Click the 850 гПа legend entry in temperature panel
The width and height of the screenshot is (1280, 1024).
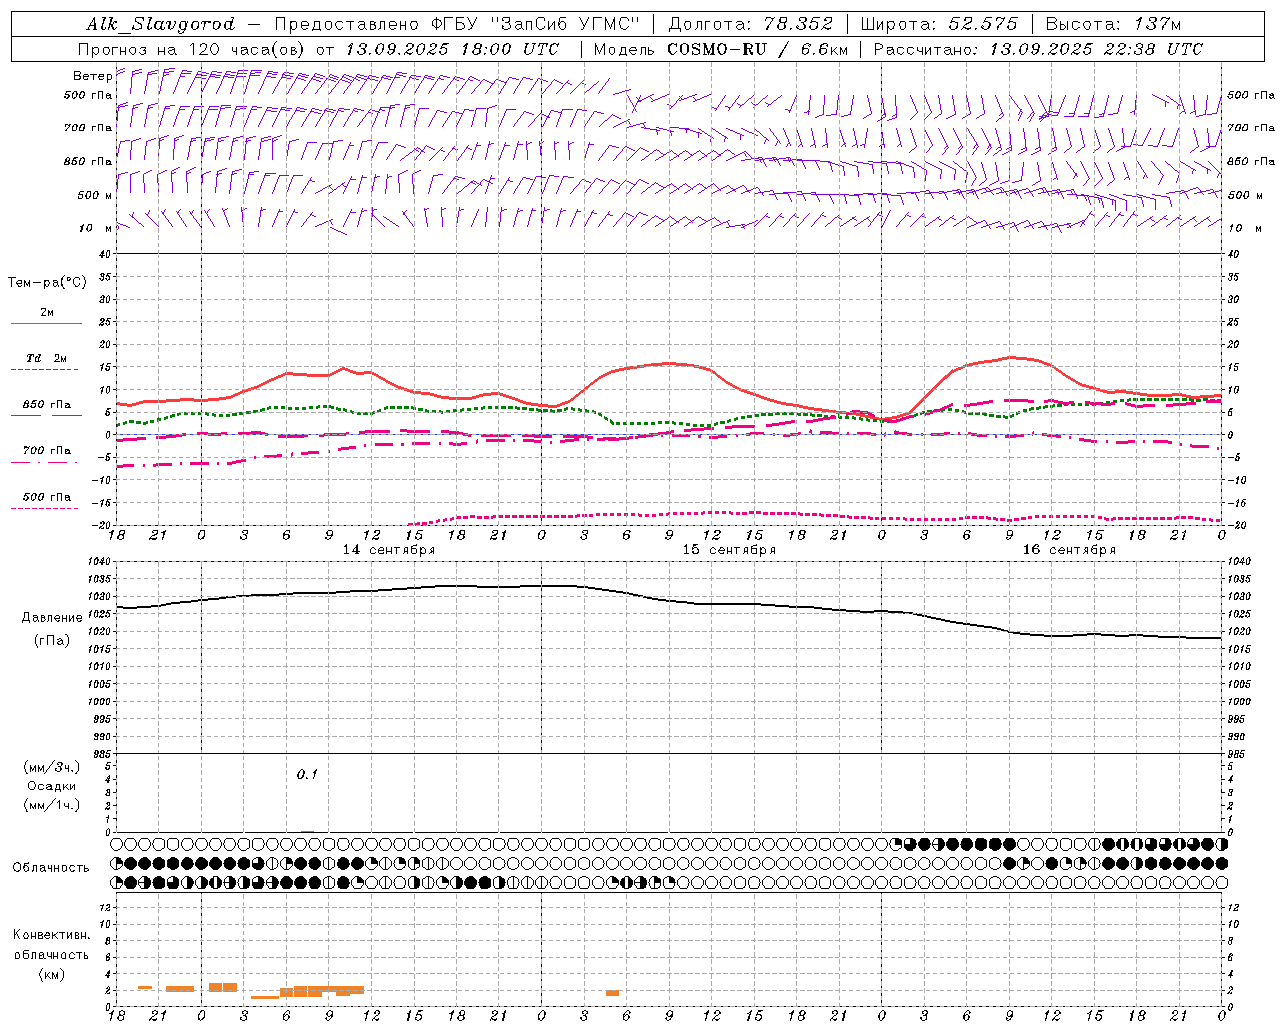46,409
